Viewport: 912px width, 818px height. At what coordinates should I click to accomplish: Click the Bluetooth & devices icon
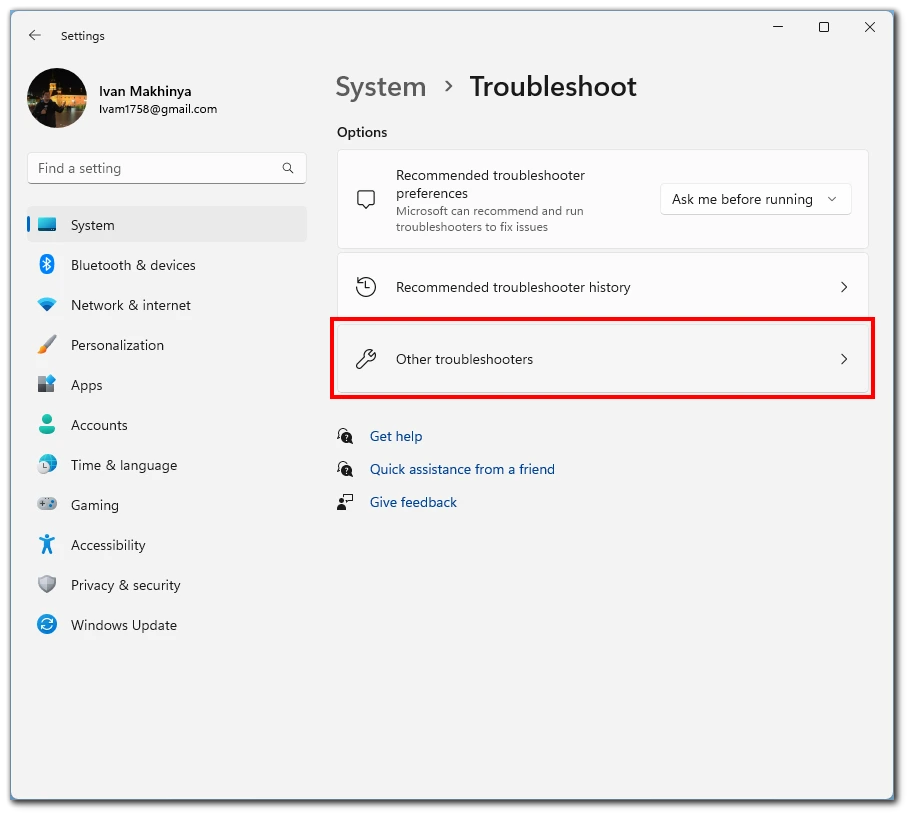(x=47, y=265)
